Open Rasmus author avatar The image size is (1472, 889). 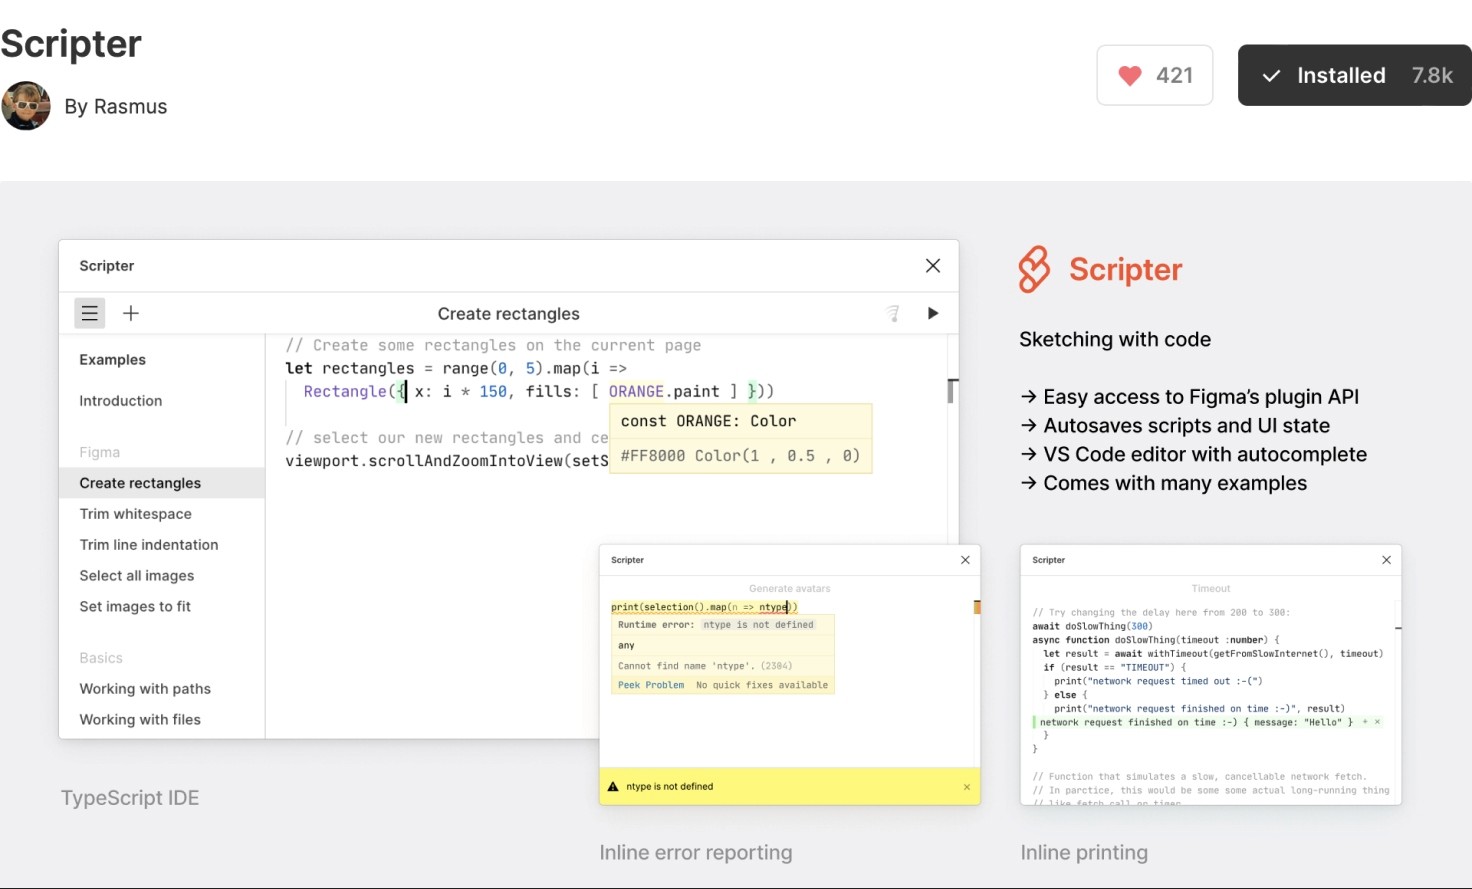(x=26, y=106)
